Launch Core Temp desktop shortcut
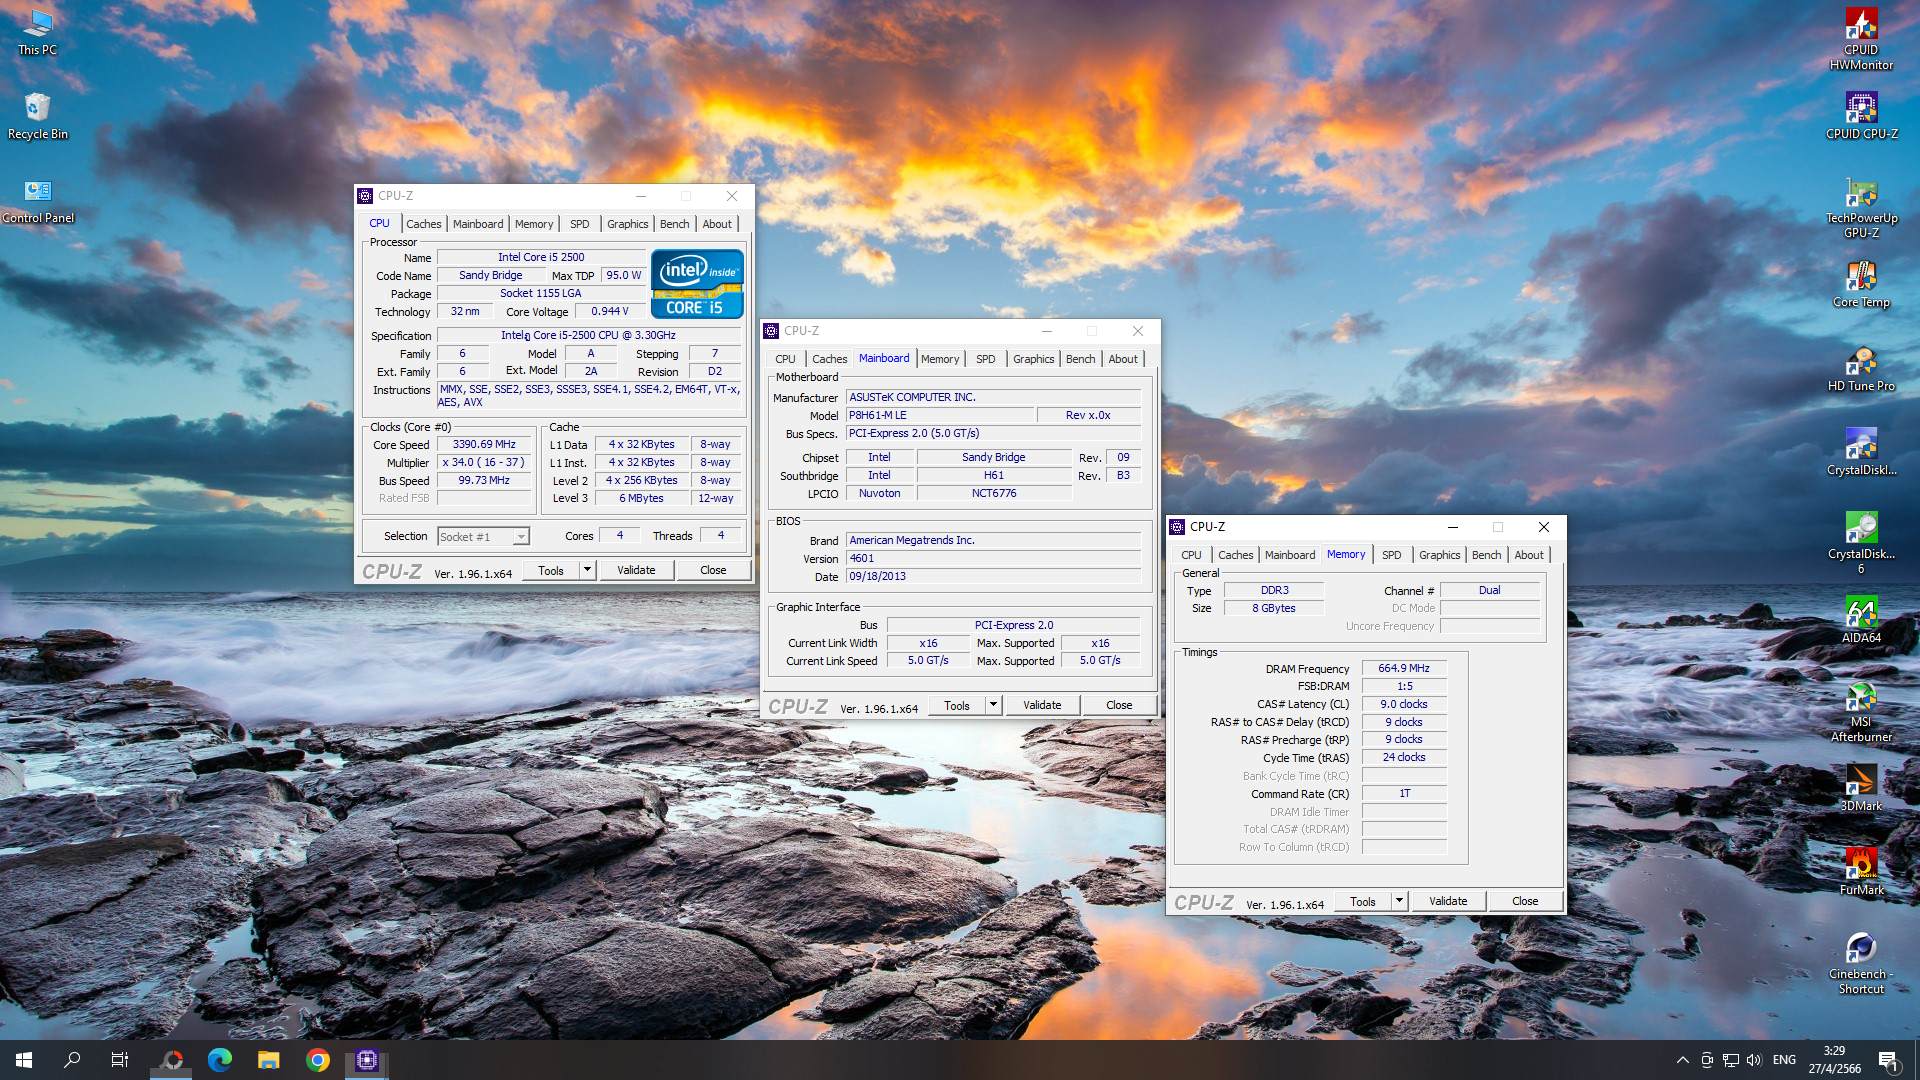1920x1080 pixels. 1860,278
